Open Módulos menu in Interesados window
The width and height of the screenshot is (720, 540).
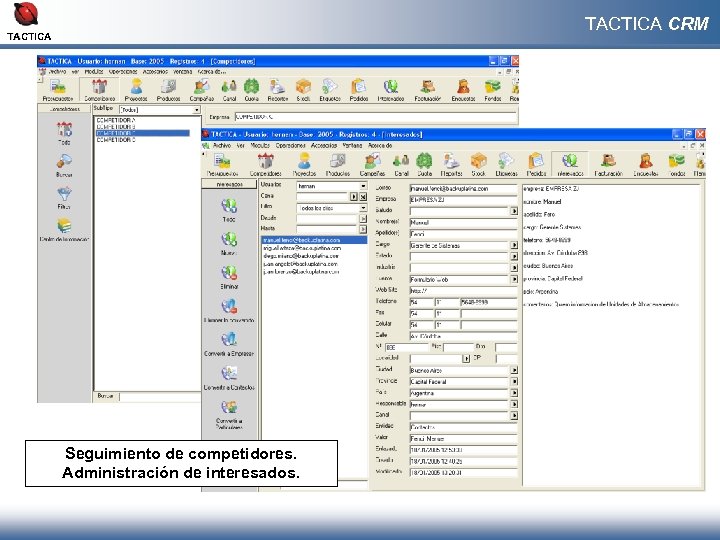coord(260,146)
